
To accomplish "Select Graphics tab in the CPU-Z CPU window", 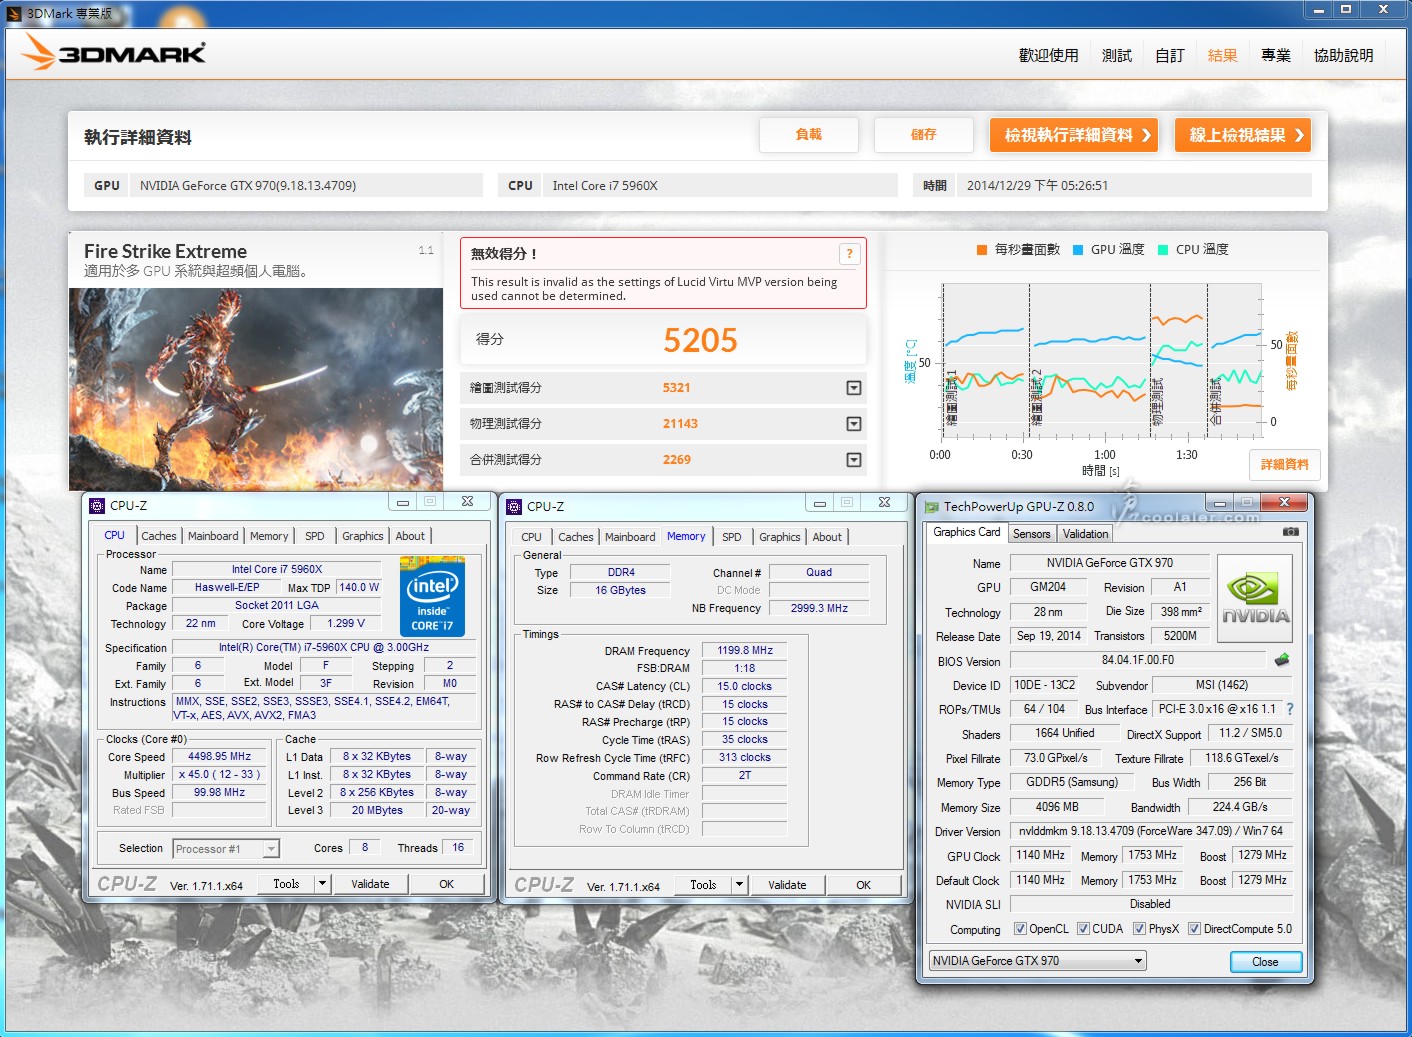I will 362,536.
